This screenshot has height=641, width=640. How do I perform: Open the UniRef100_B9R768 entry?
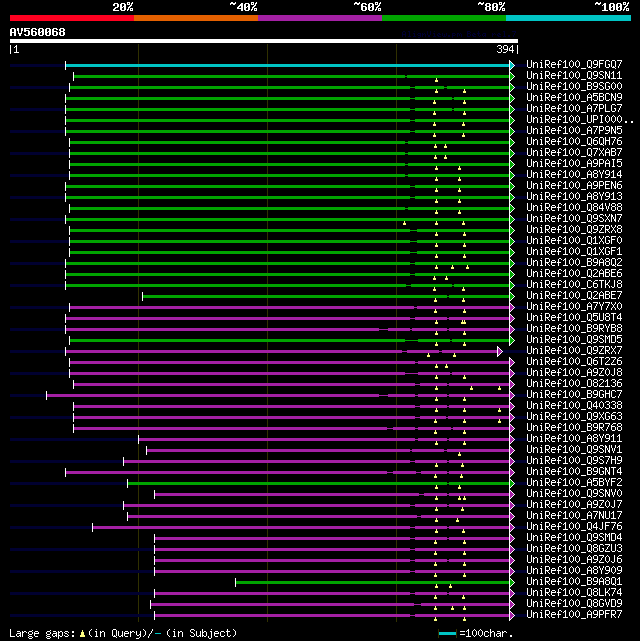click(574, 427)
